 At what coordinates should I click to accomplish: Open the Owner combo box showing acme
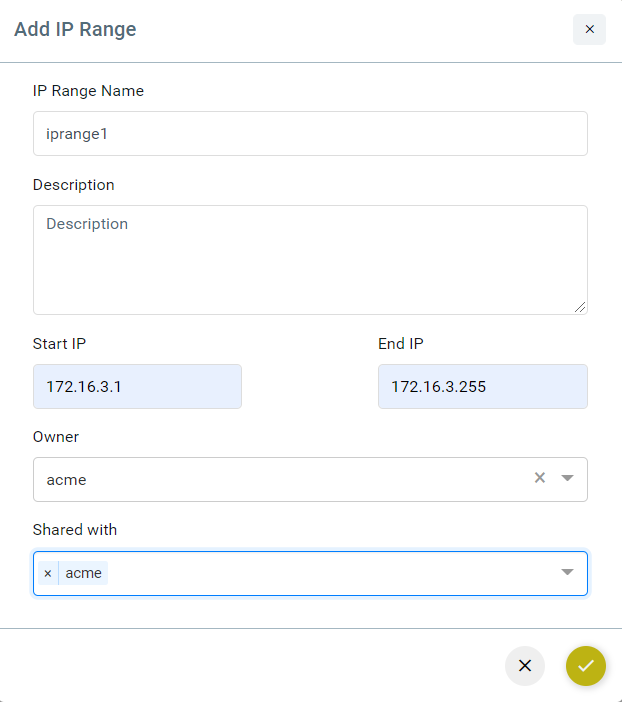tap(310, 479)
